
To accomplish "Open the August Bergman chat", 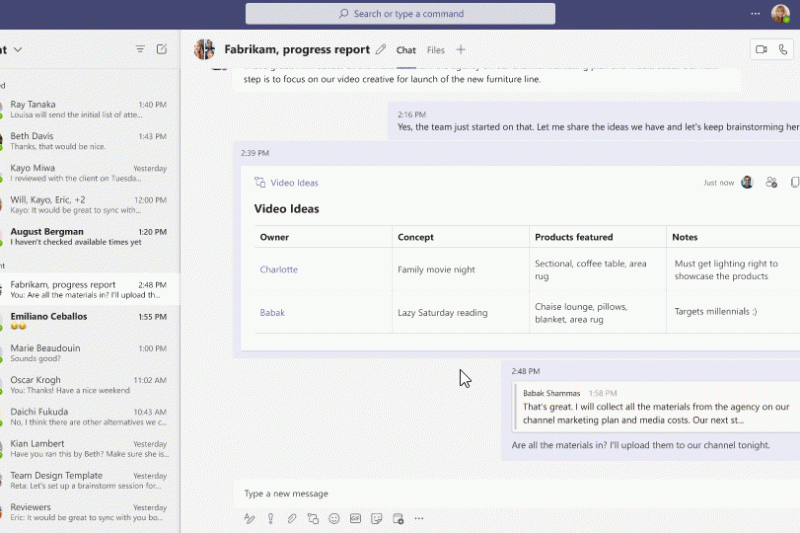I will [x=90, y=236].
